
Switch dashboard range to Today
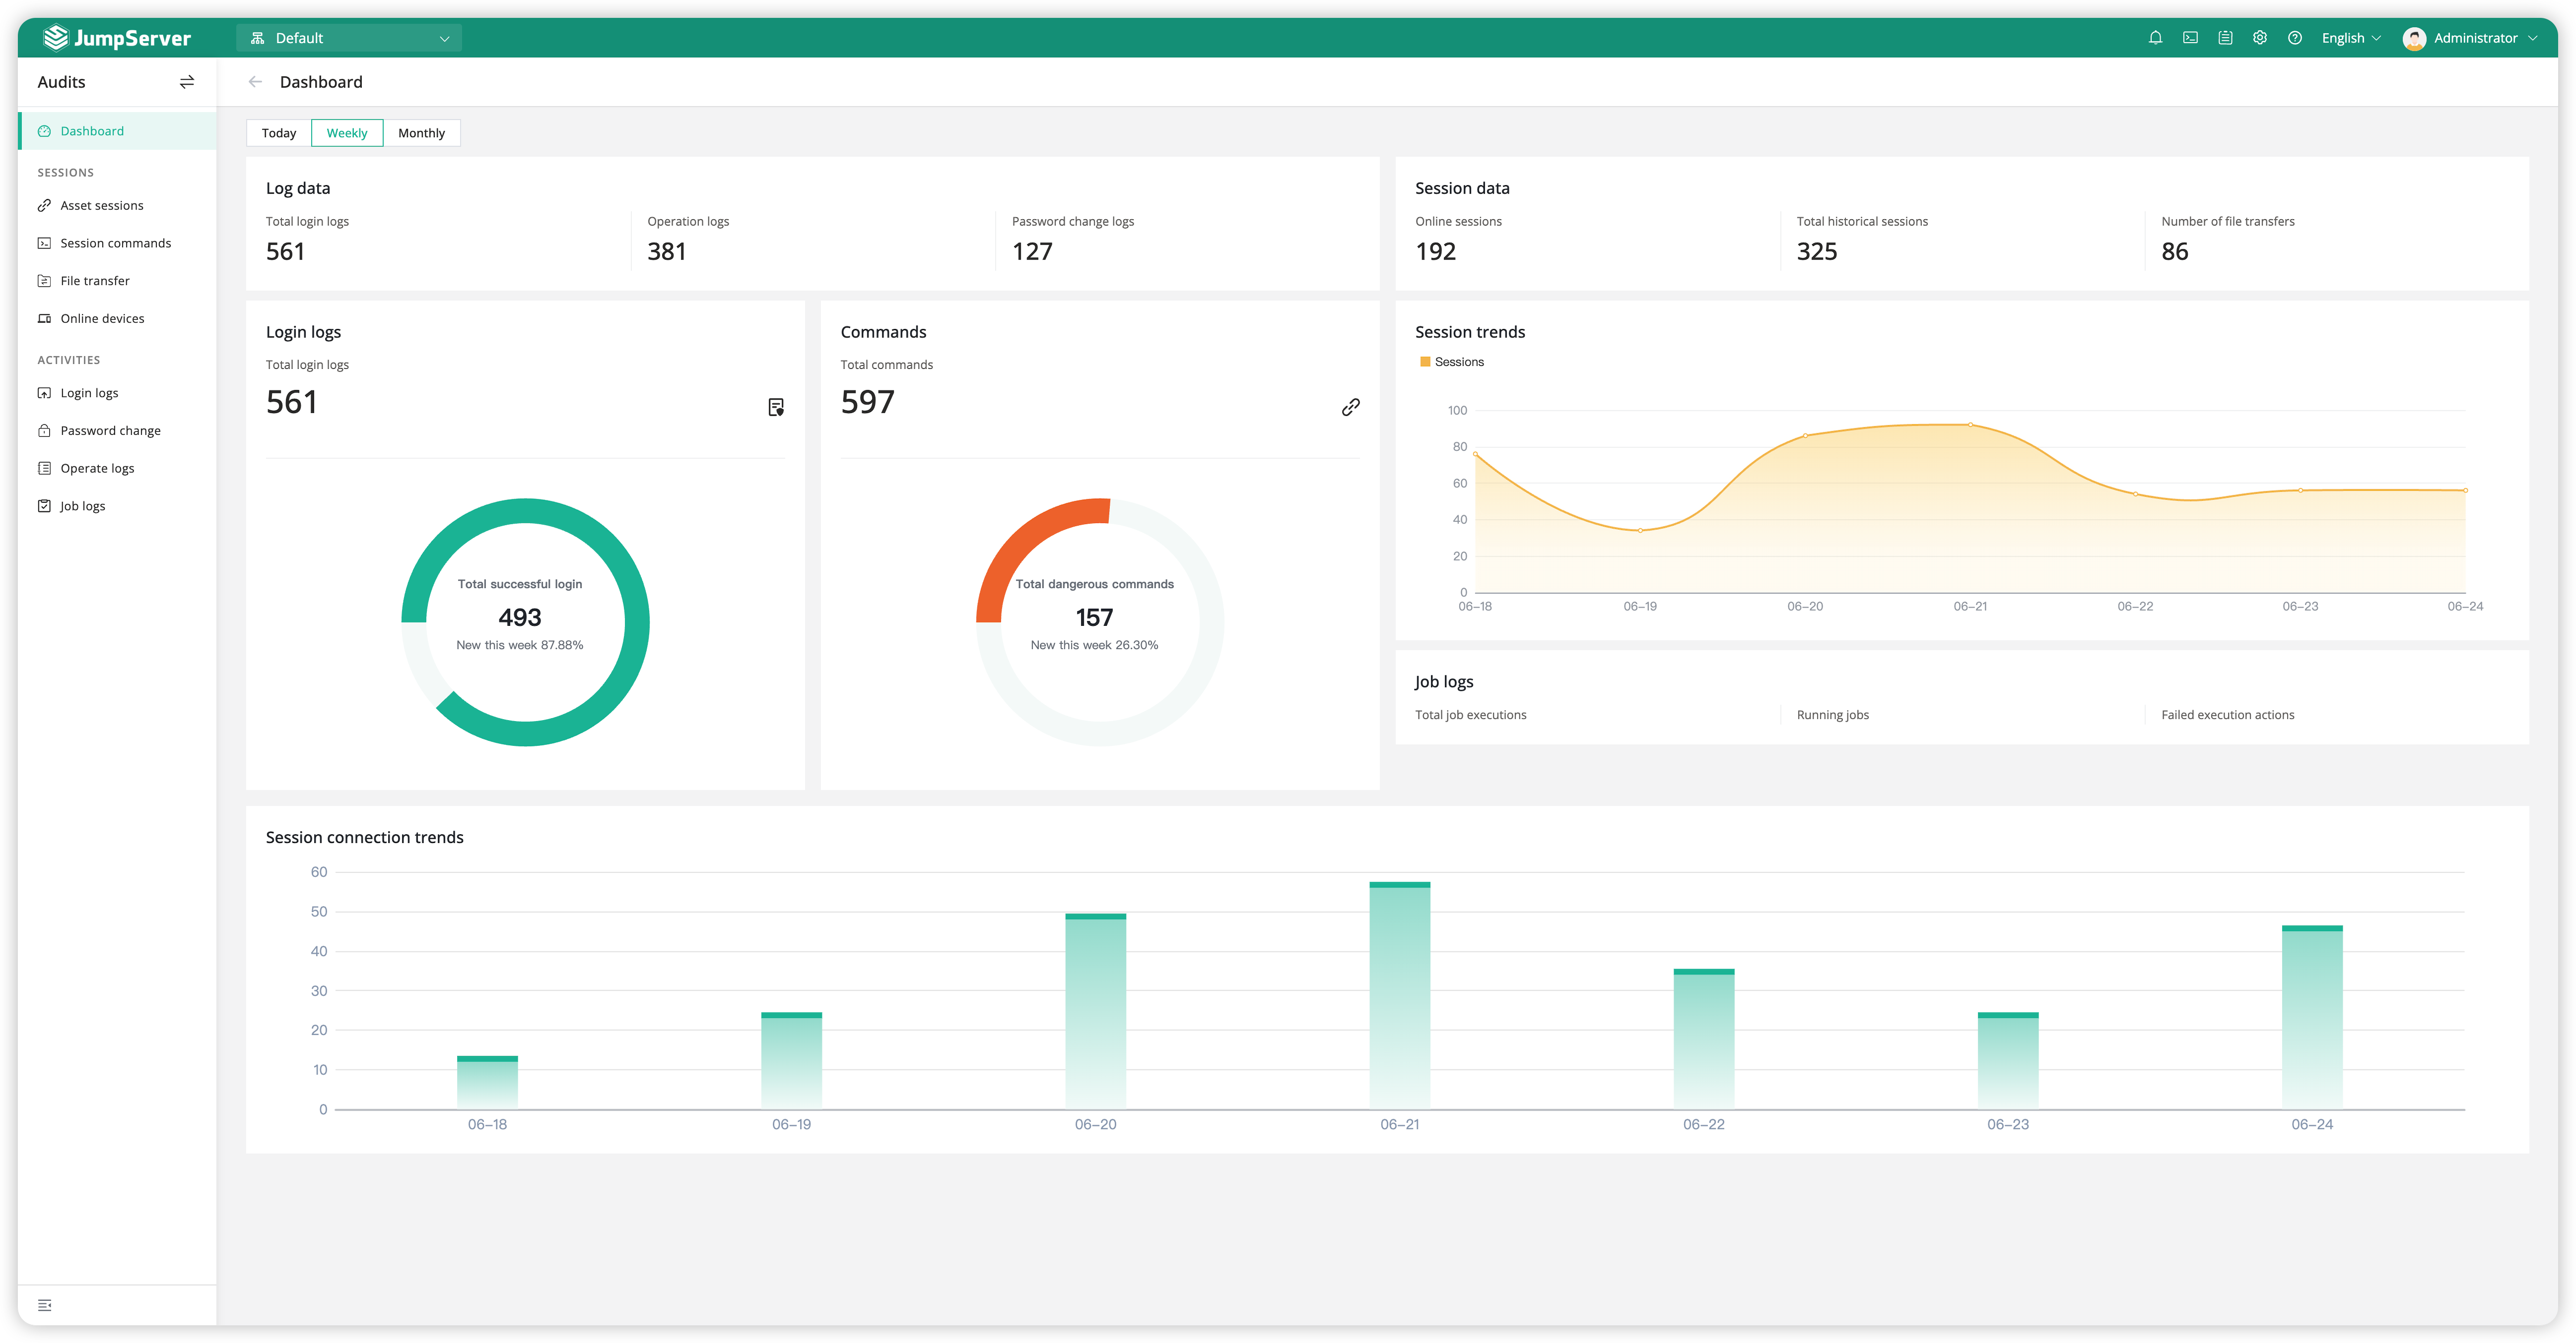tap(279, 133)
